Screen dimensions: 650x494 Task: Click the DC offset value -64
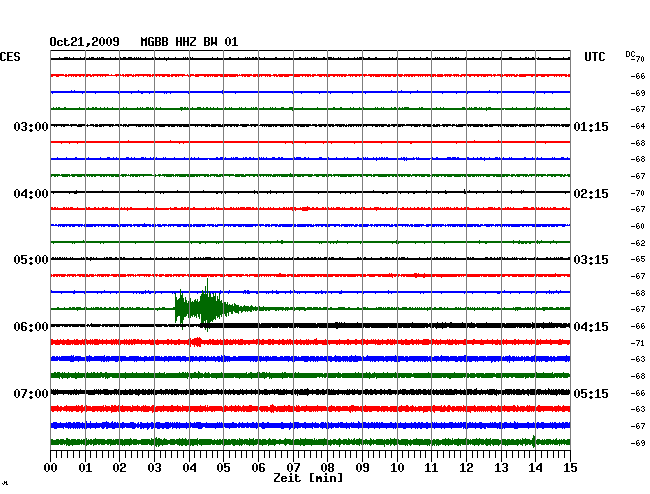coord(638,126)
